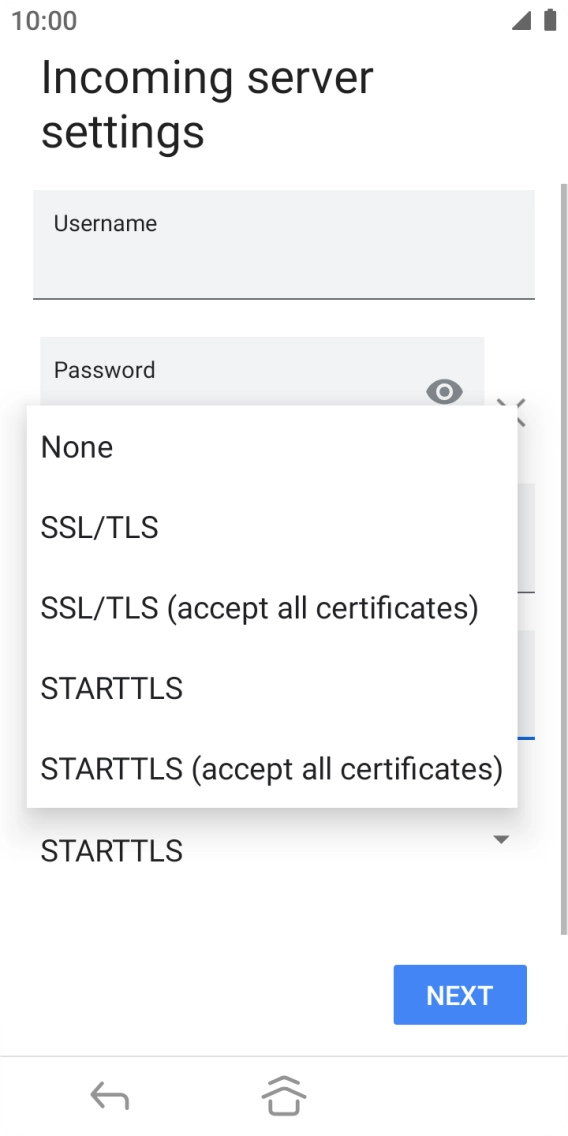The width and height of the screenshot is (568, 1136).
Task: Tap the battery status icon
Action: pyautogui.click(x=550, y=20)
